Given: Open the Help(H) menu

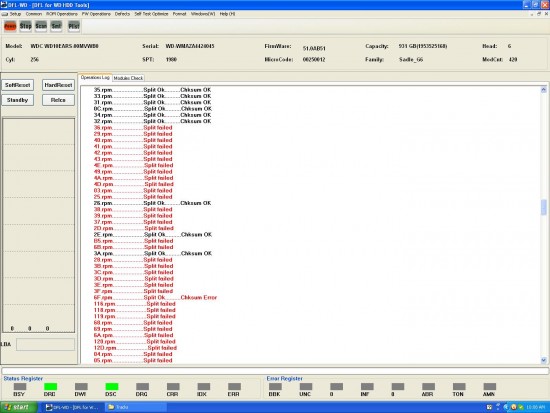Looking at the screenshot, I should click(x=227, y=14).
